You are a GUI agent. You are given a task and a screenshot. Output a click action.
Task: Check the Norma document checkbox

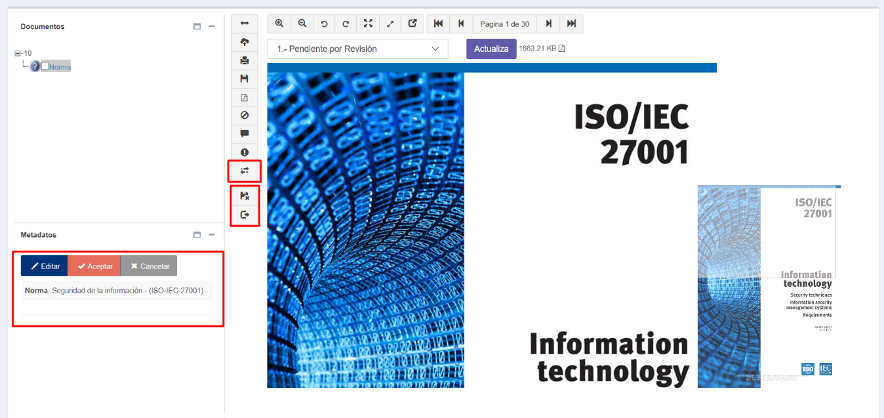(x=45, y=67)
